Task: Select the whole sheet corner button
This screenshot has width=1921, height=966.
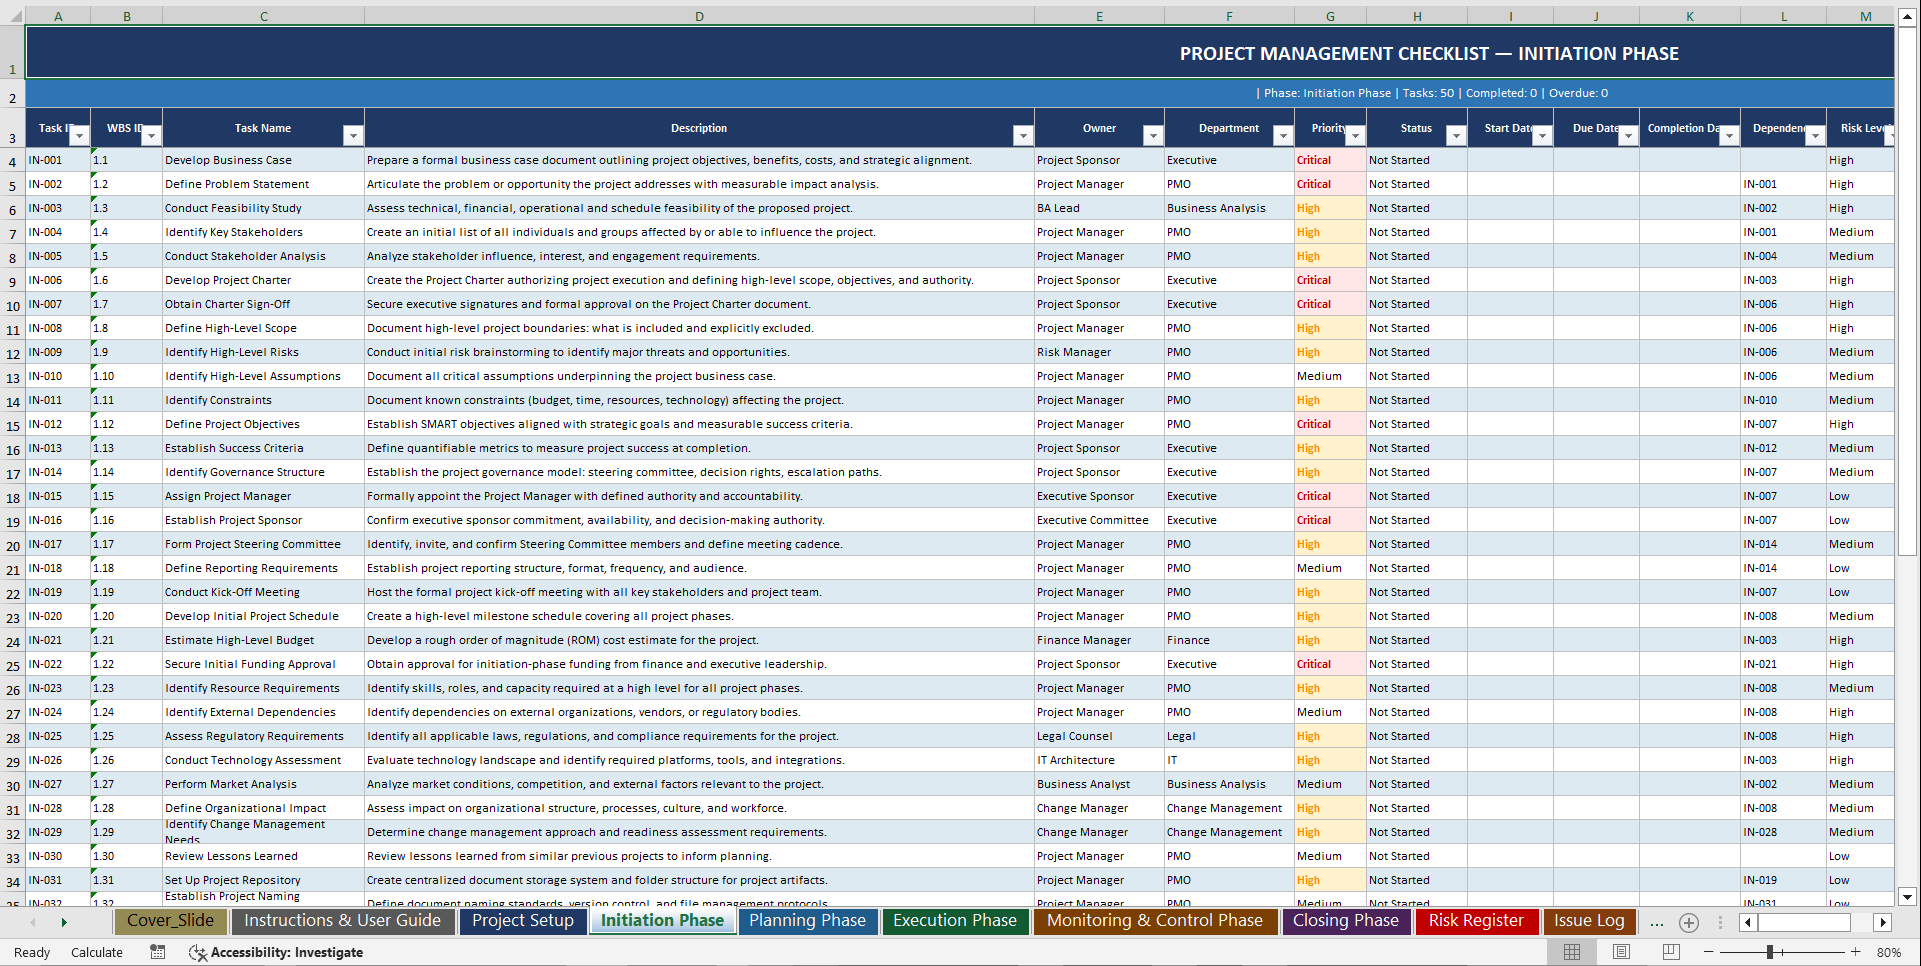Action: pos(12,16)
